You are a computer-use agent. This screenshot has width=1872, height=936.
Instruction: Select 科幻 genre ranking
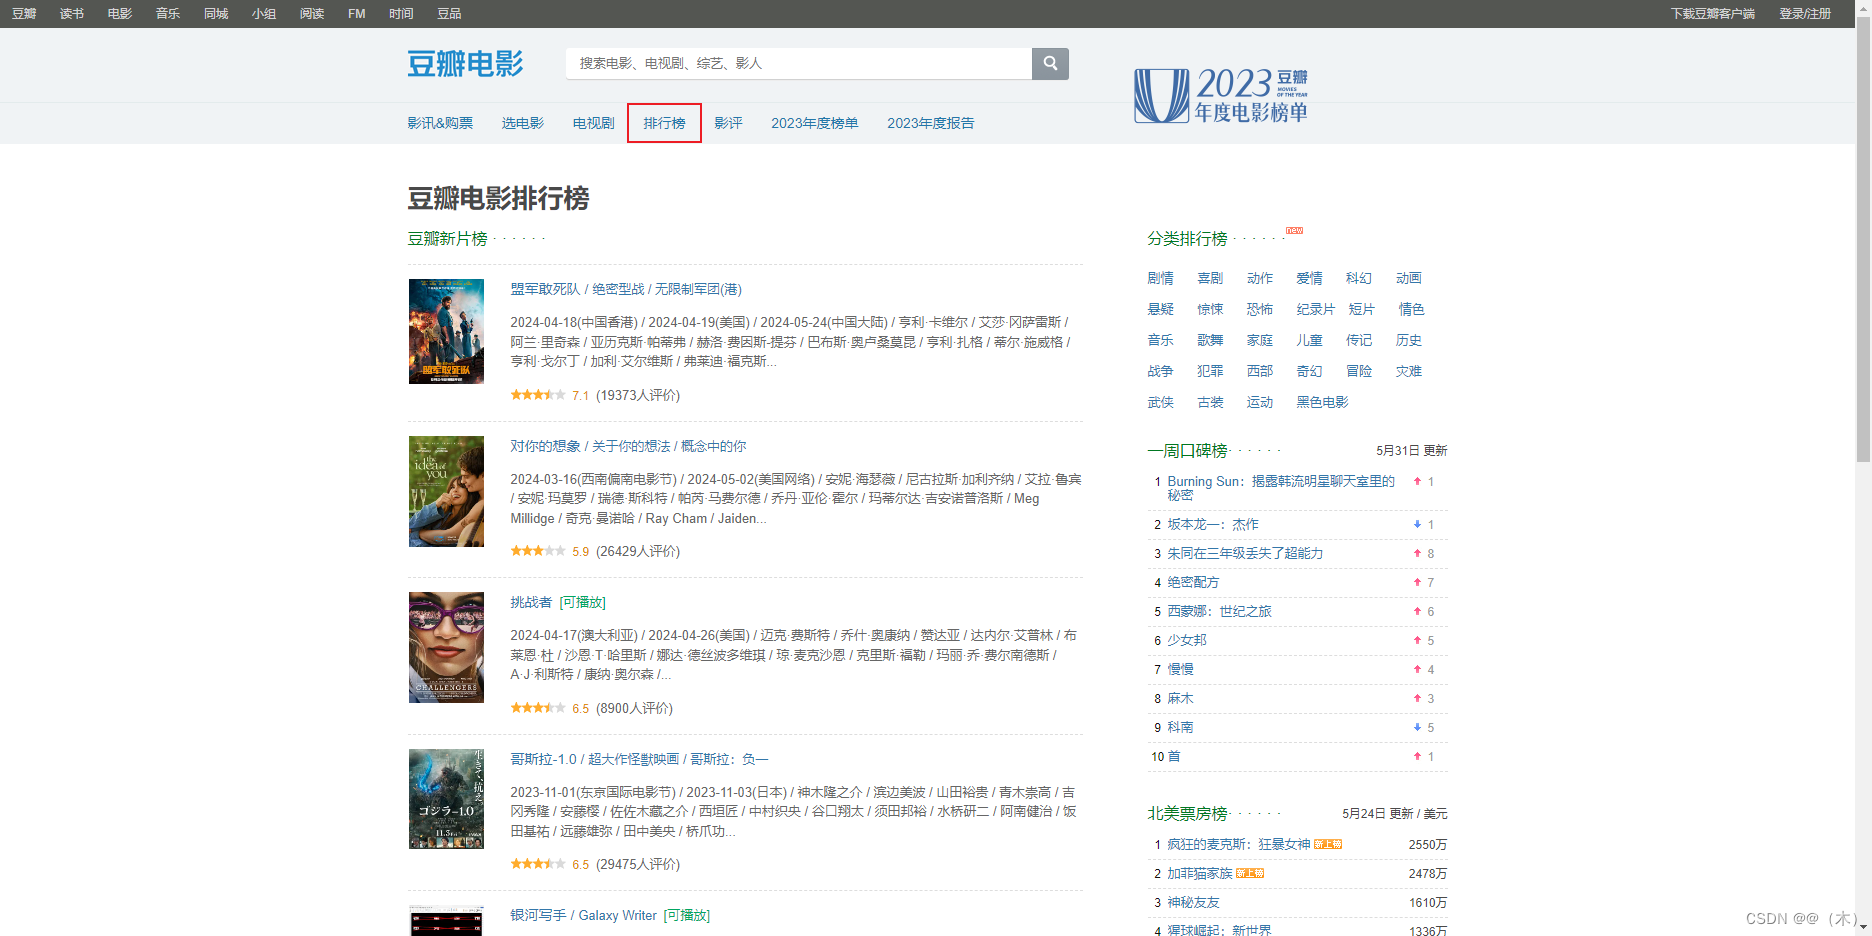tap(1359, 278)
